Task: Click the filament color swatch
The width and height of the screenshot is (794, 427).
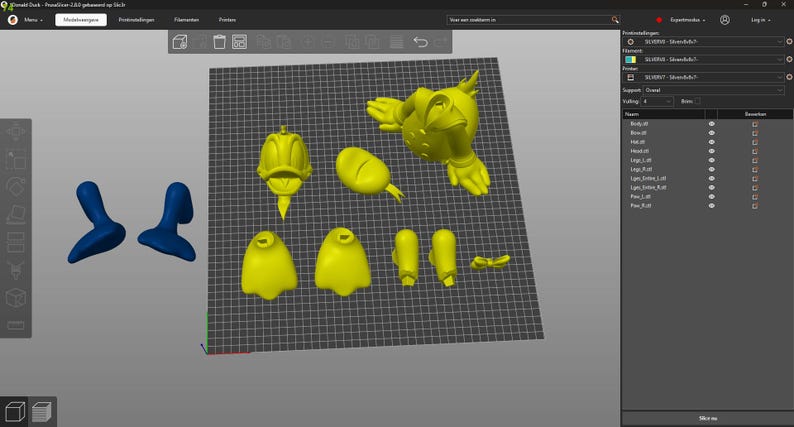Action: tap(630, 59)
